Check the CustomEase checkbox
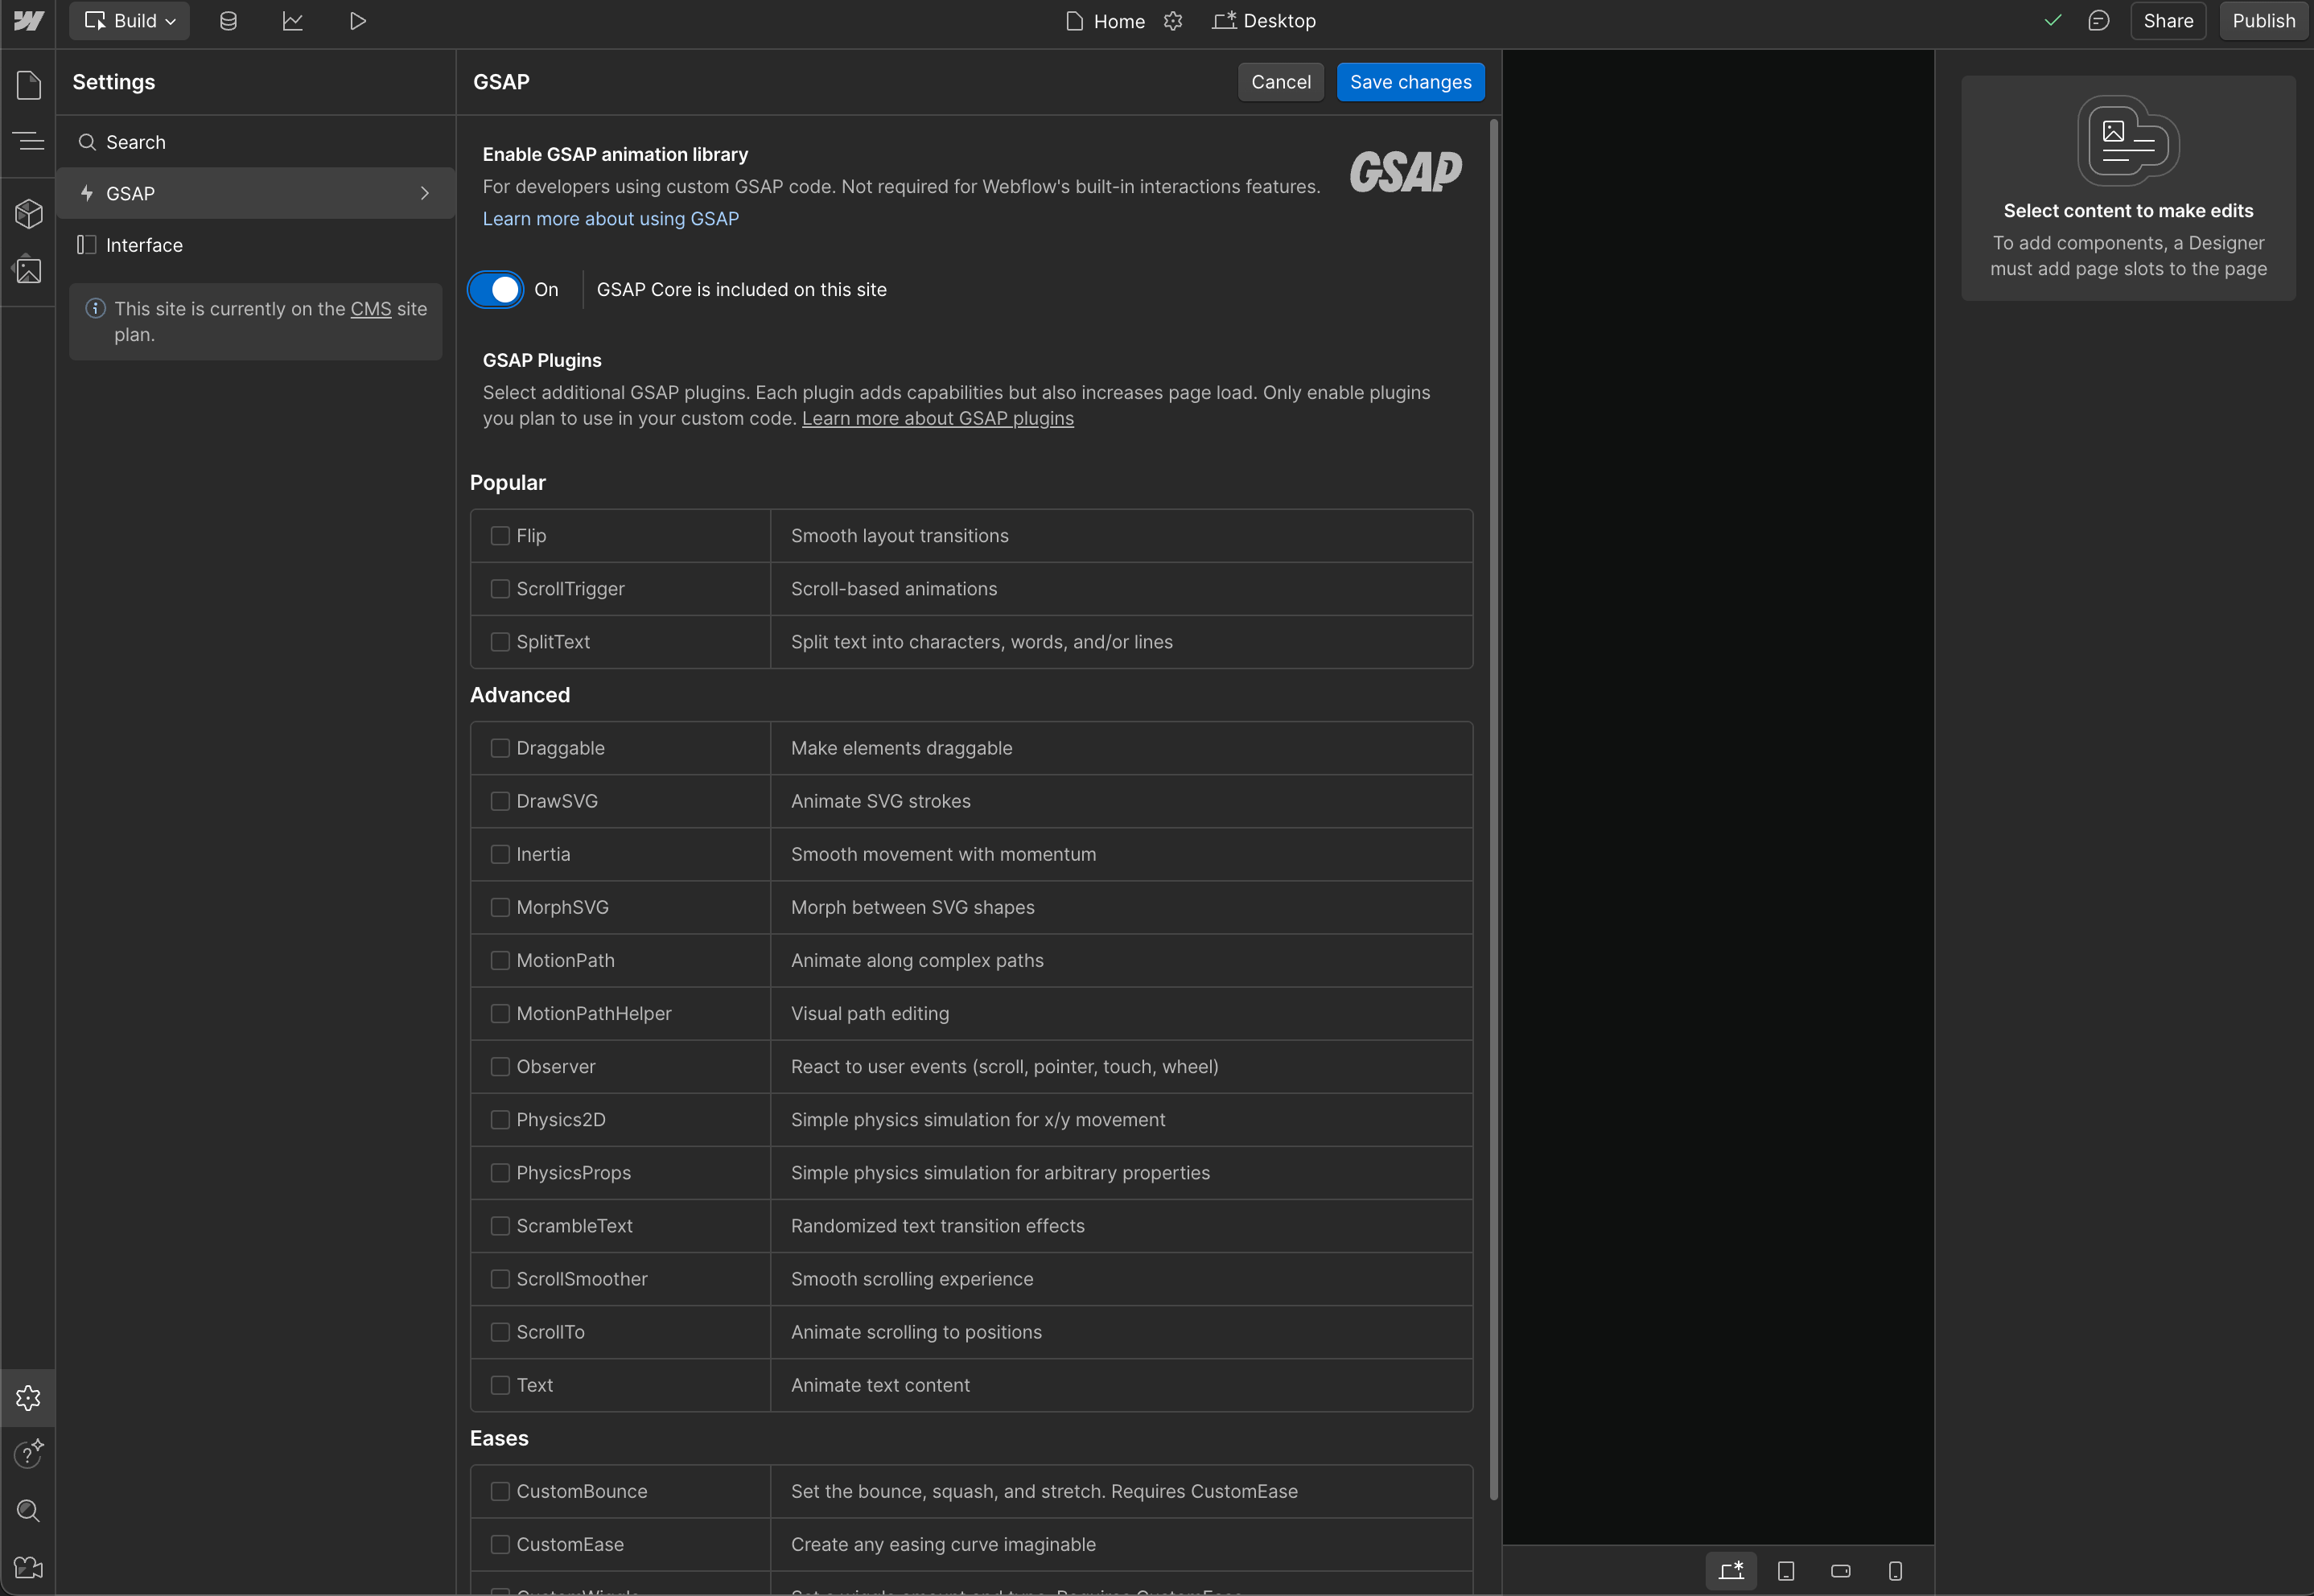2314x1596 pixels. [500, 1545]
